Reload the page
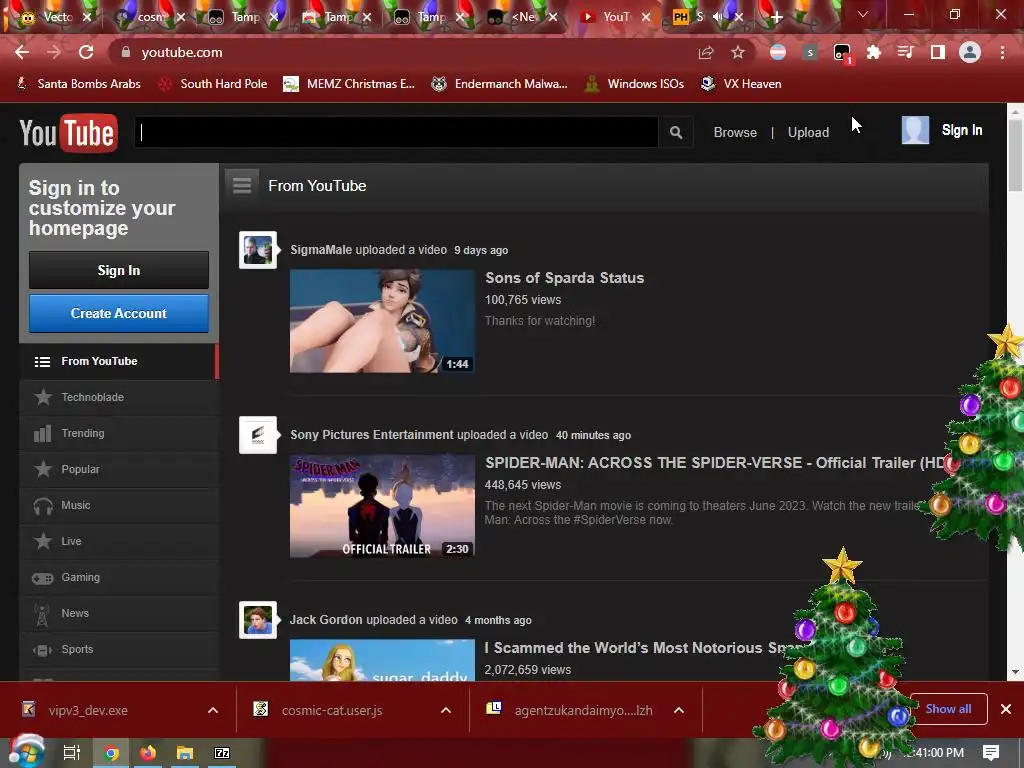Viewport: 1024px width, 768px height. [x=86, y=52]
